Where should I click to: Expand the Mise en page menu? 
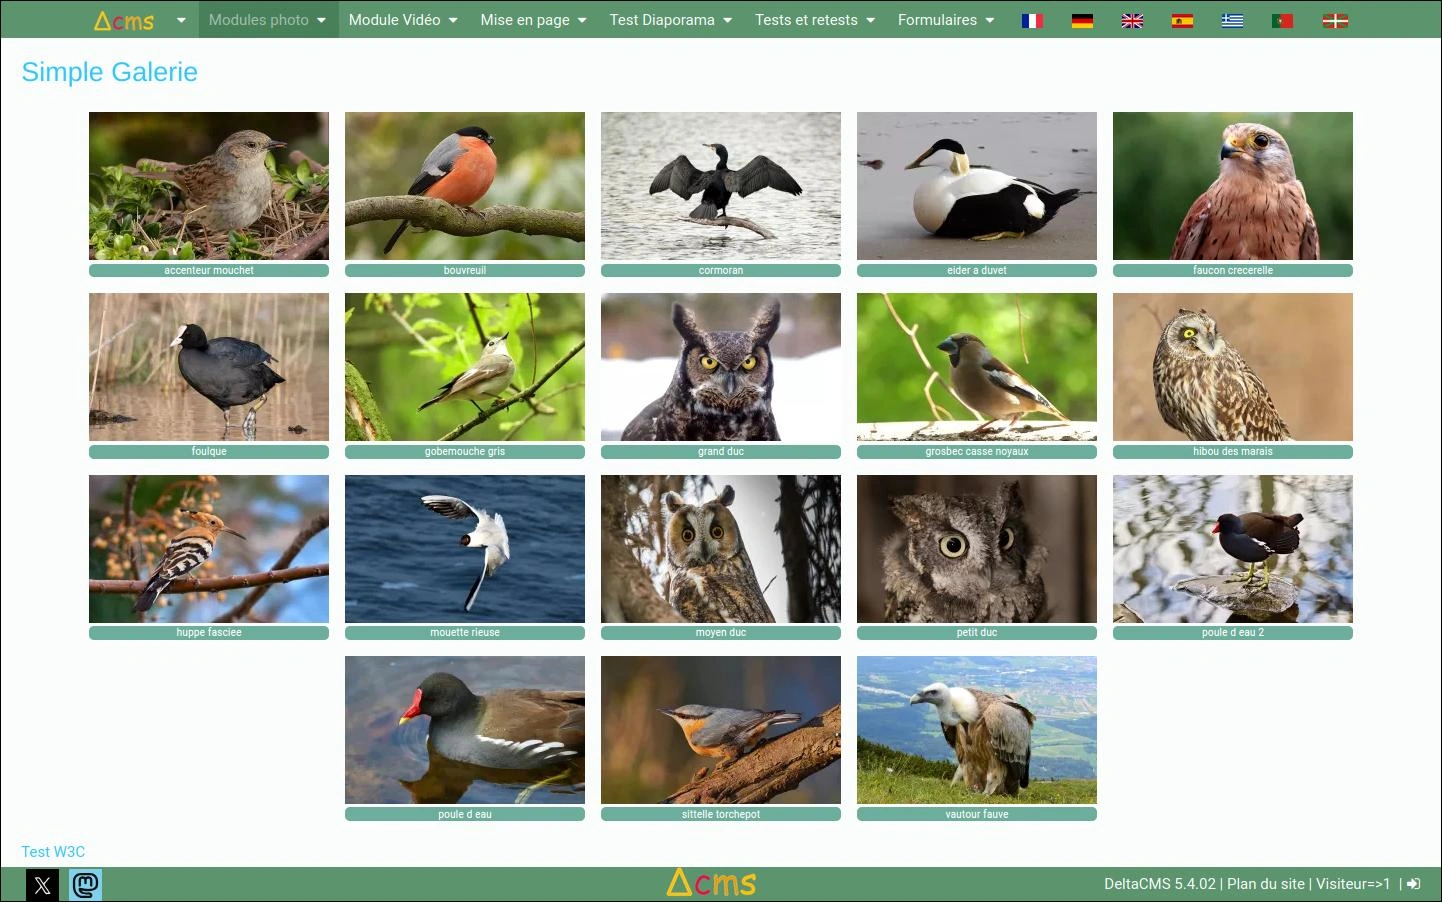[x=533, y=20]
